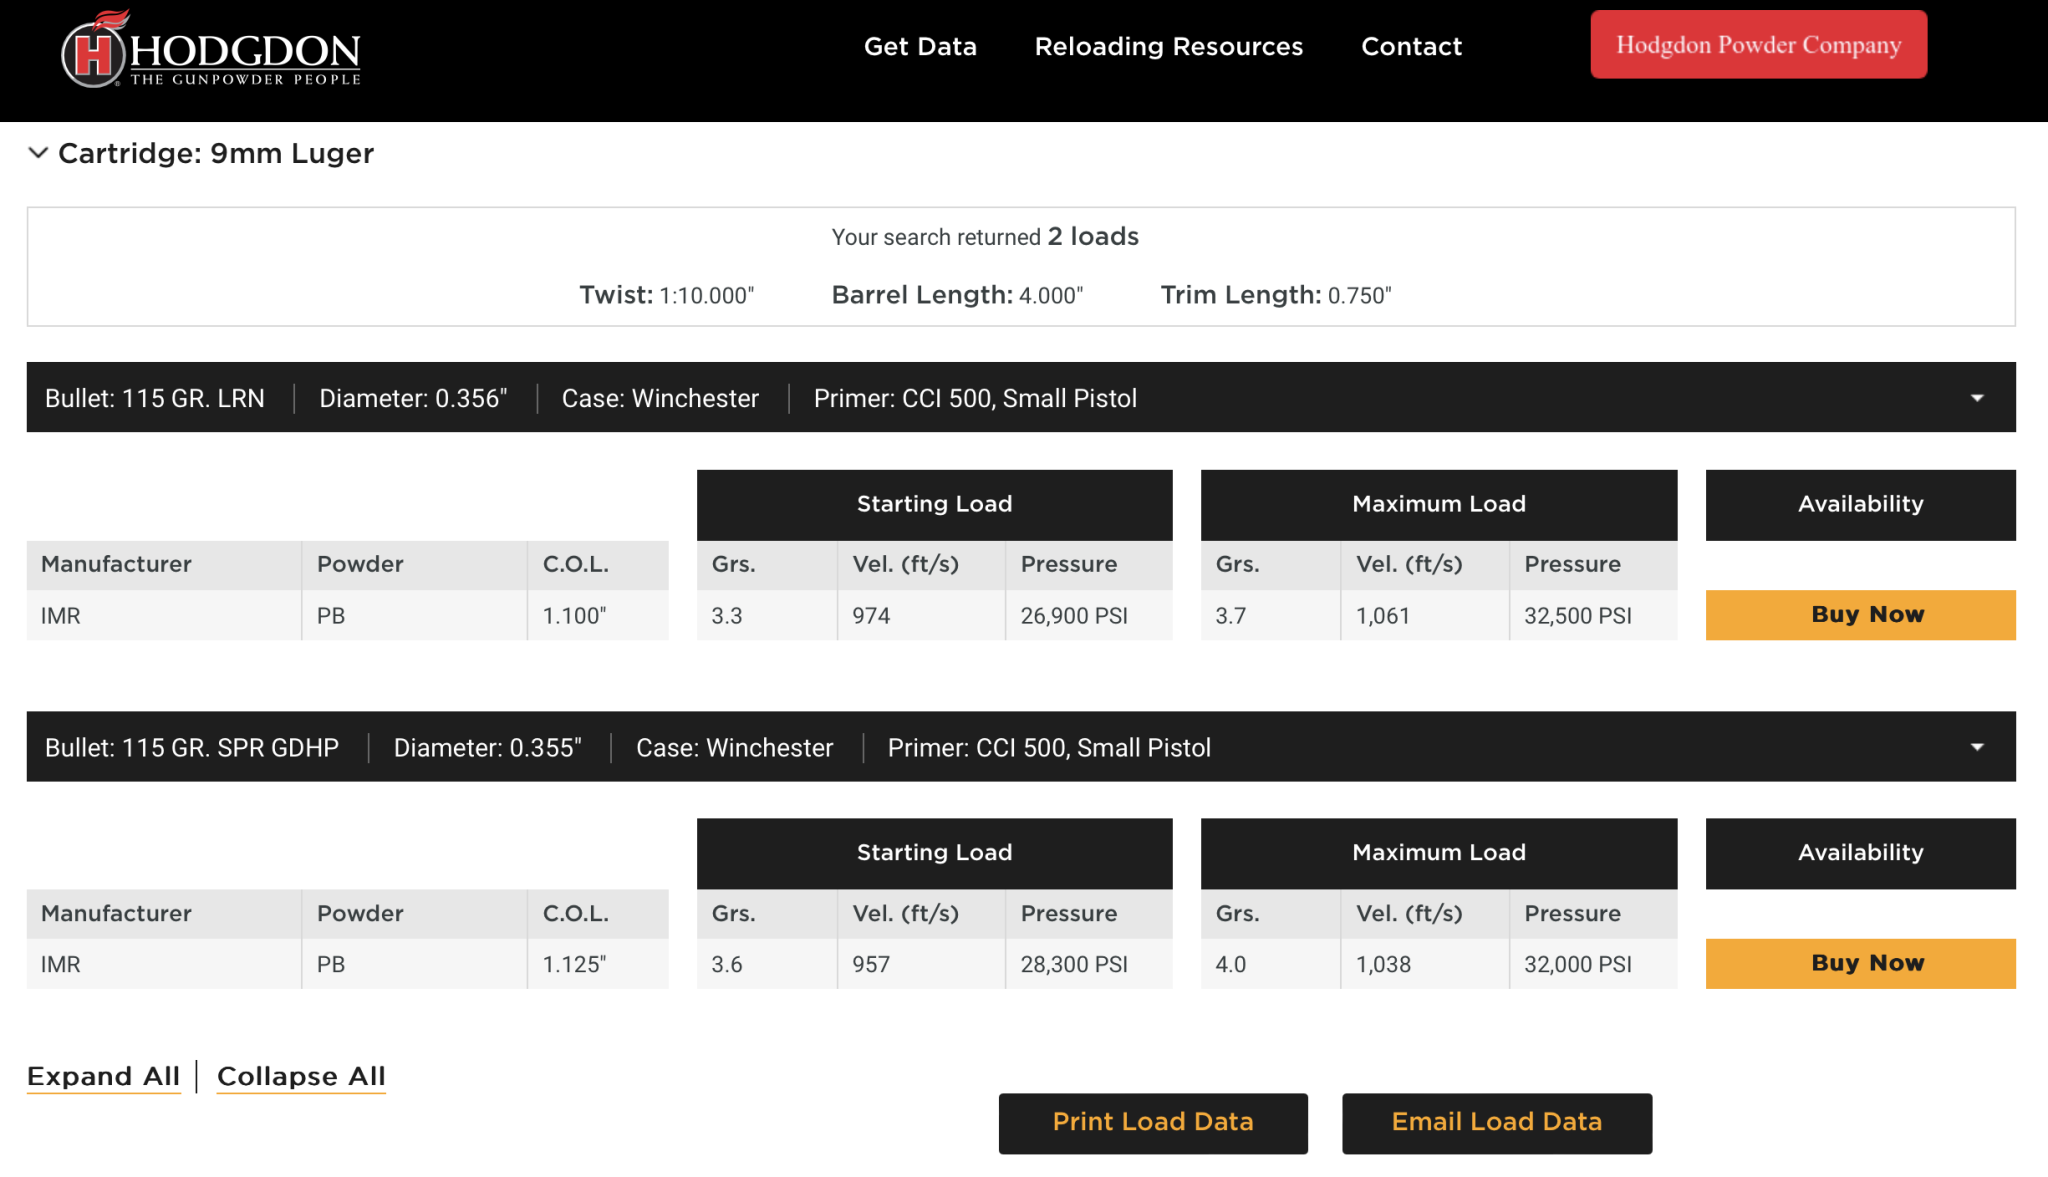Click the Collapse All link
Screen dimensions: 2048x1177
click(x=301, y=1076)
